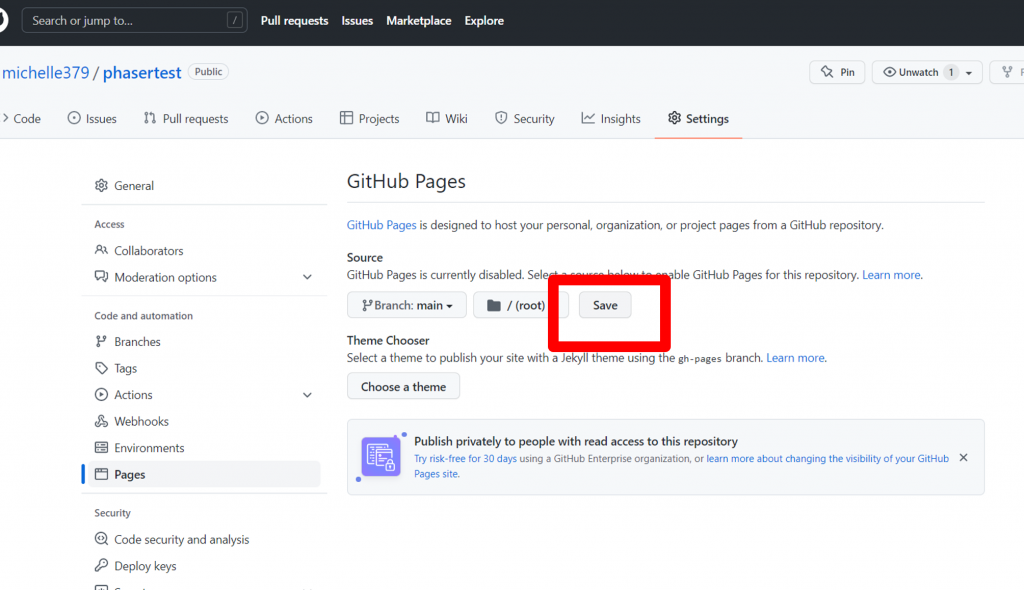Click the Code security shield-search icon
Image resolution: width=1024 pixels, height=590 pixels.
click(101, 538)
